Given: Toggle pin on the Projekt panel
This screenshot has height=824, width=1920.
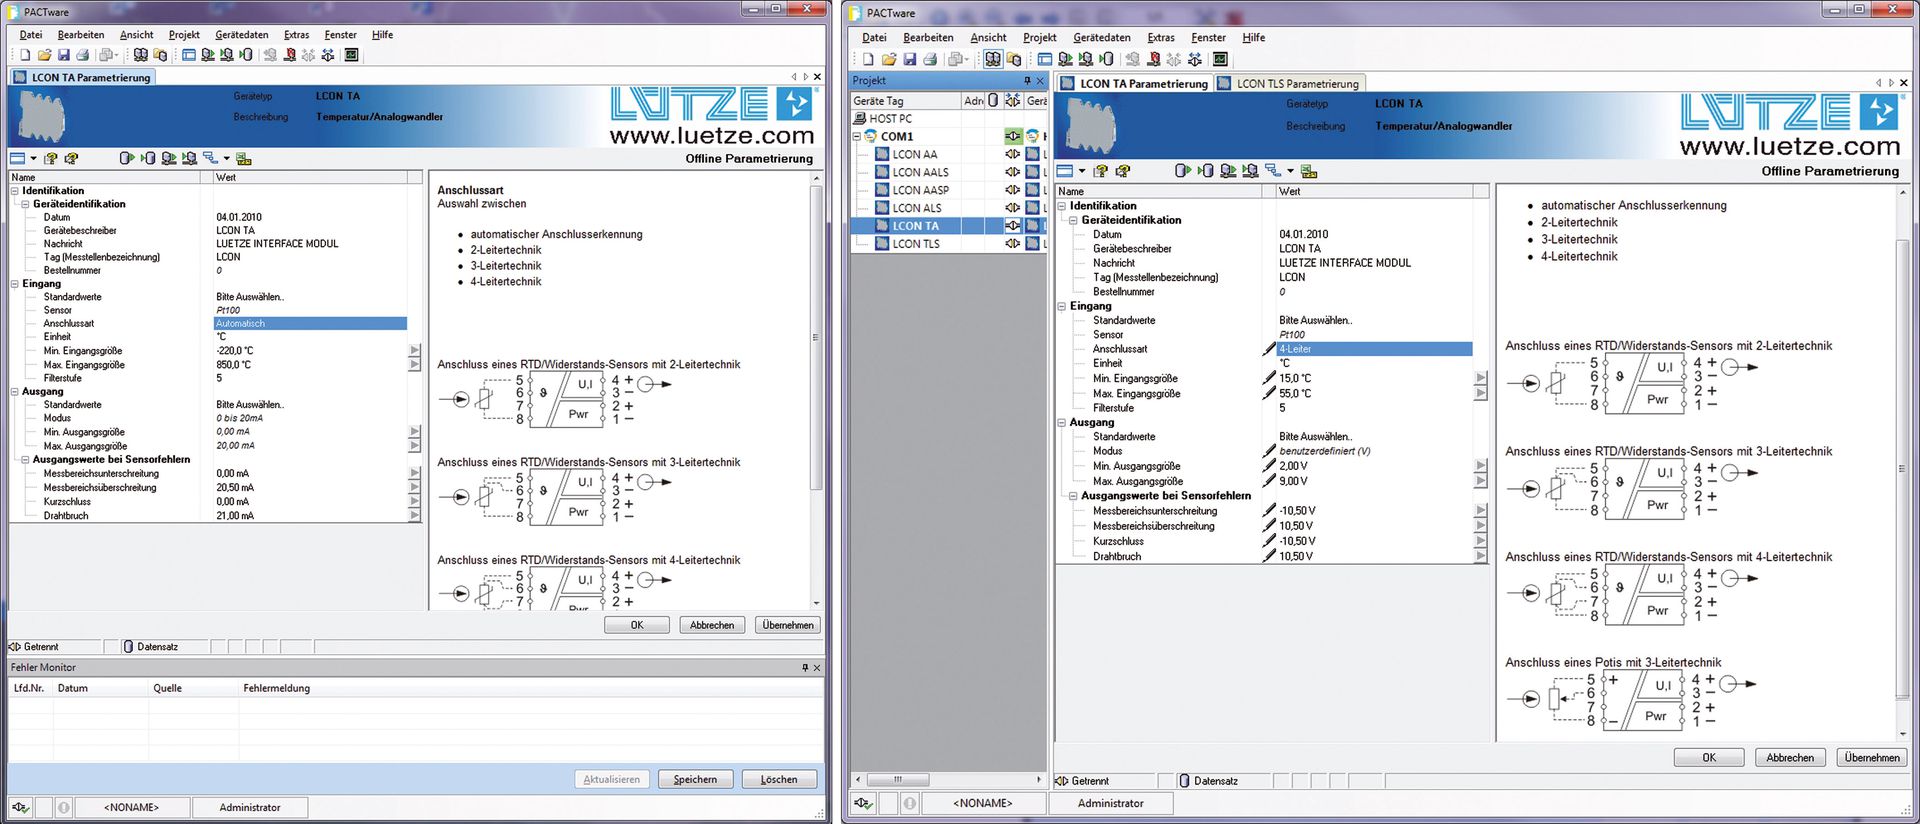Looking at the screenshot, I should [1027, 81].
